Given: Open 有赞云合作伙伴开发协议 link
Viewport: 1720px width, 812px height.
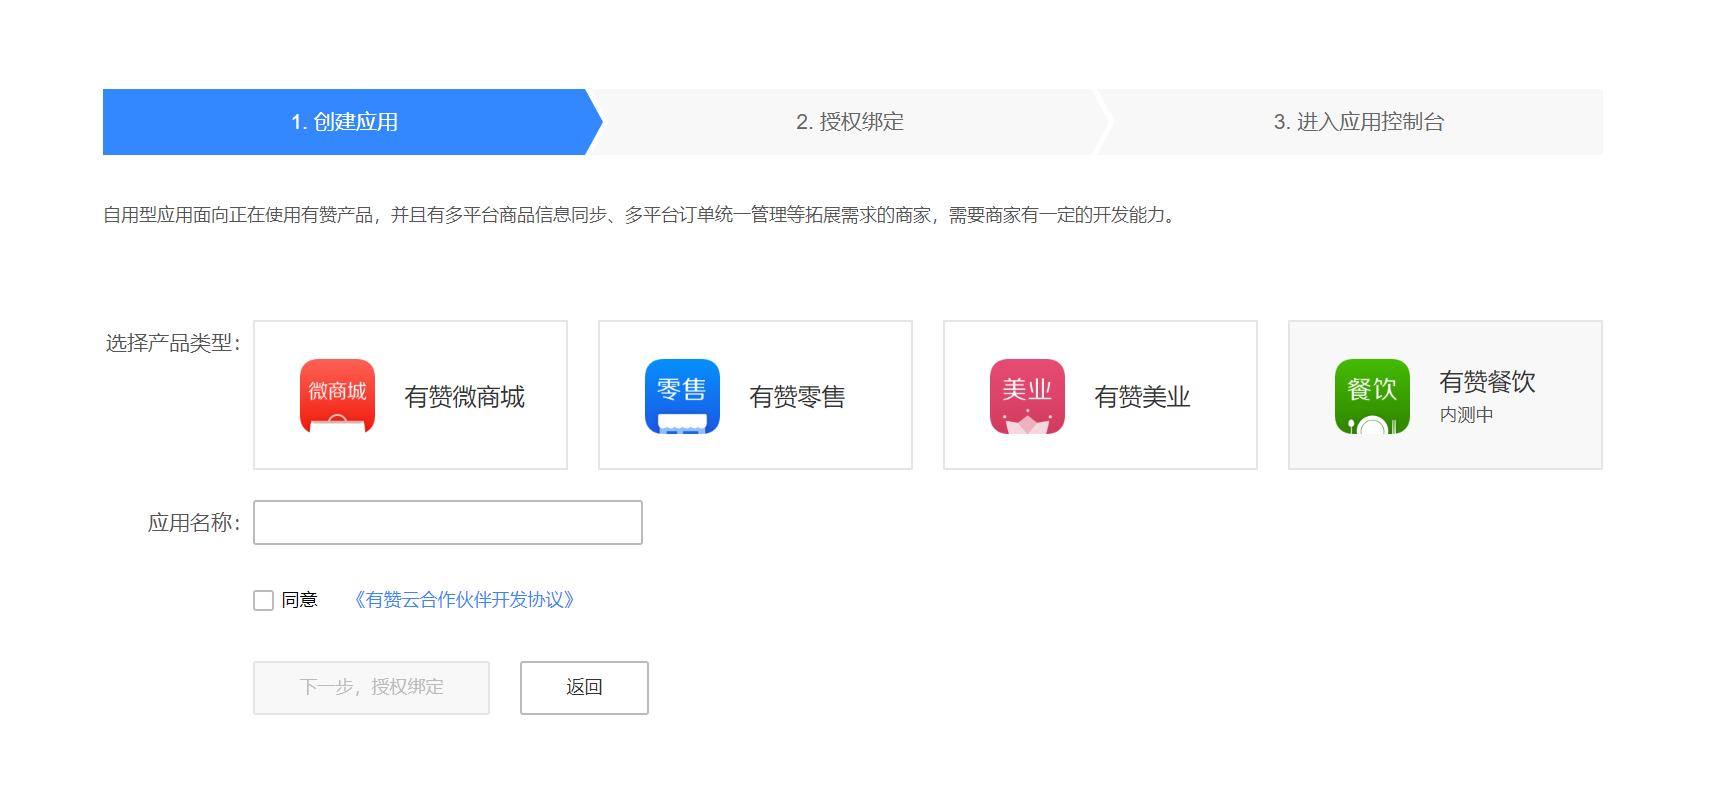Looking at the screenshot, I should [x=464, y=600].
